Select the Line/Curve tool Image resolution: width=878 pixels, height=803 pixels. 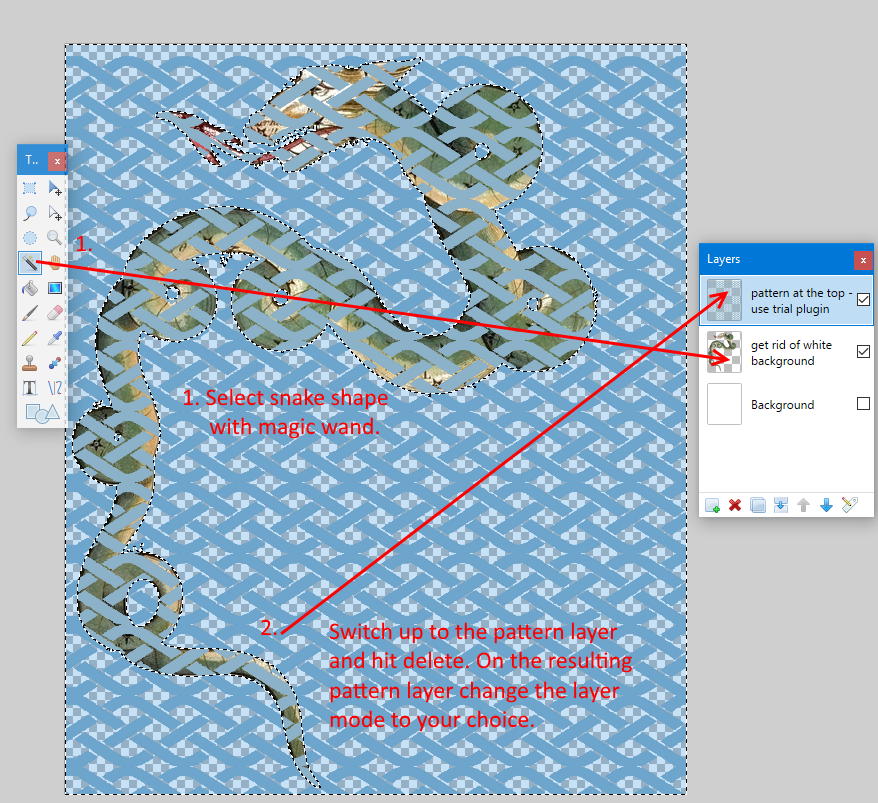54,388
